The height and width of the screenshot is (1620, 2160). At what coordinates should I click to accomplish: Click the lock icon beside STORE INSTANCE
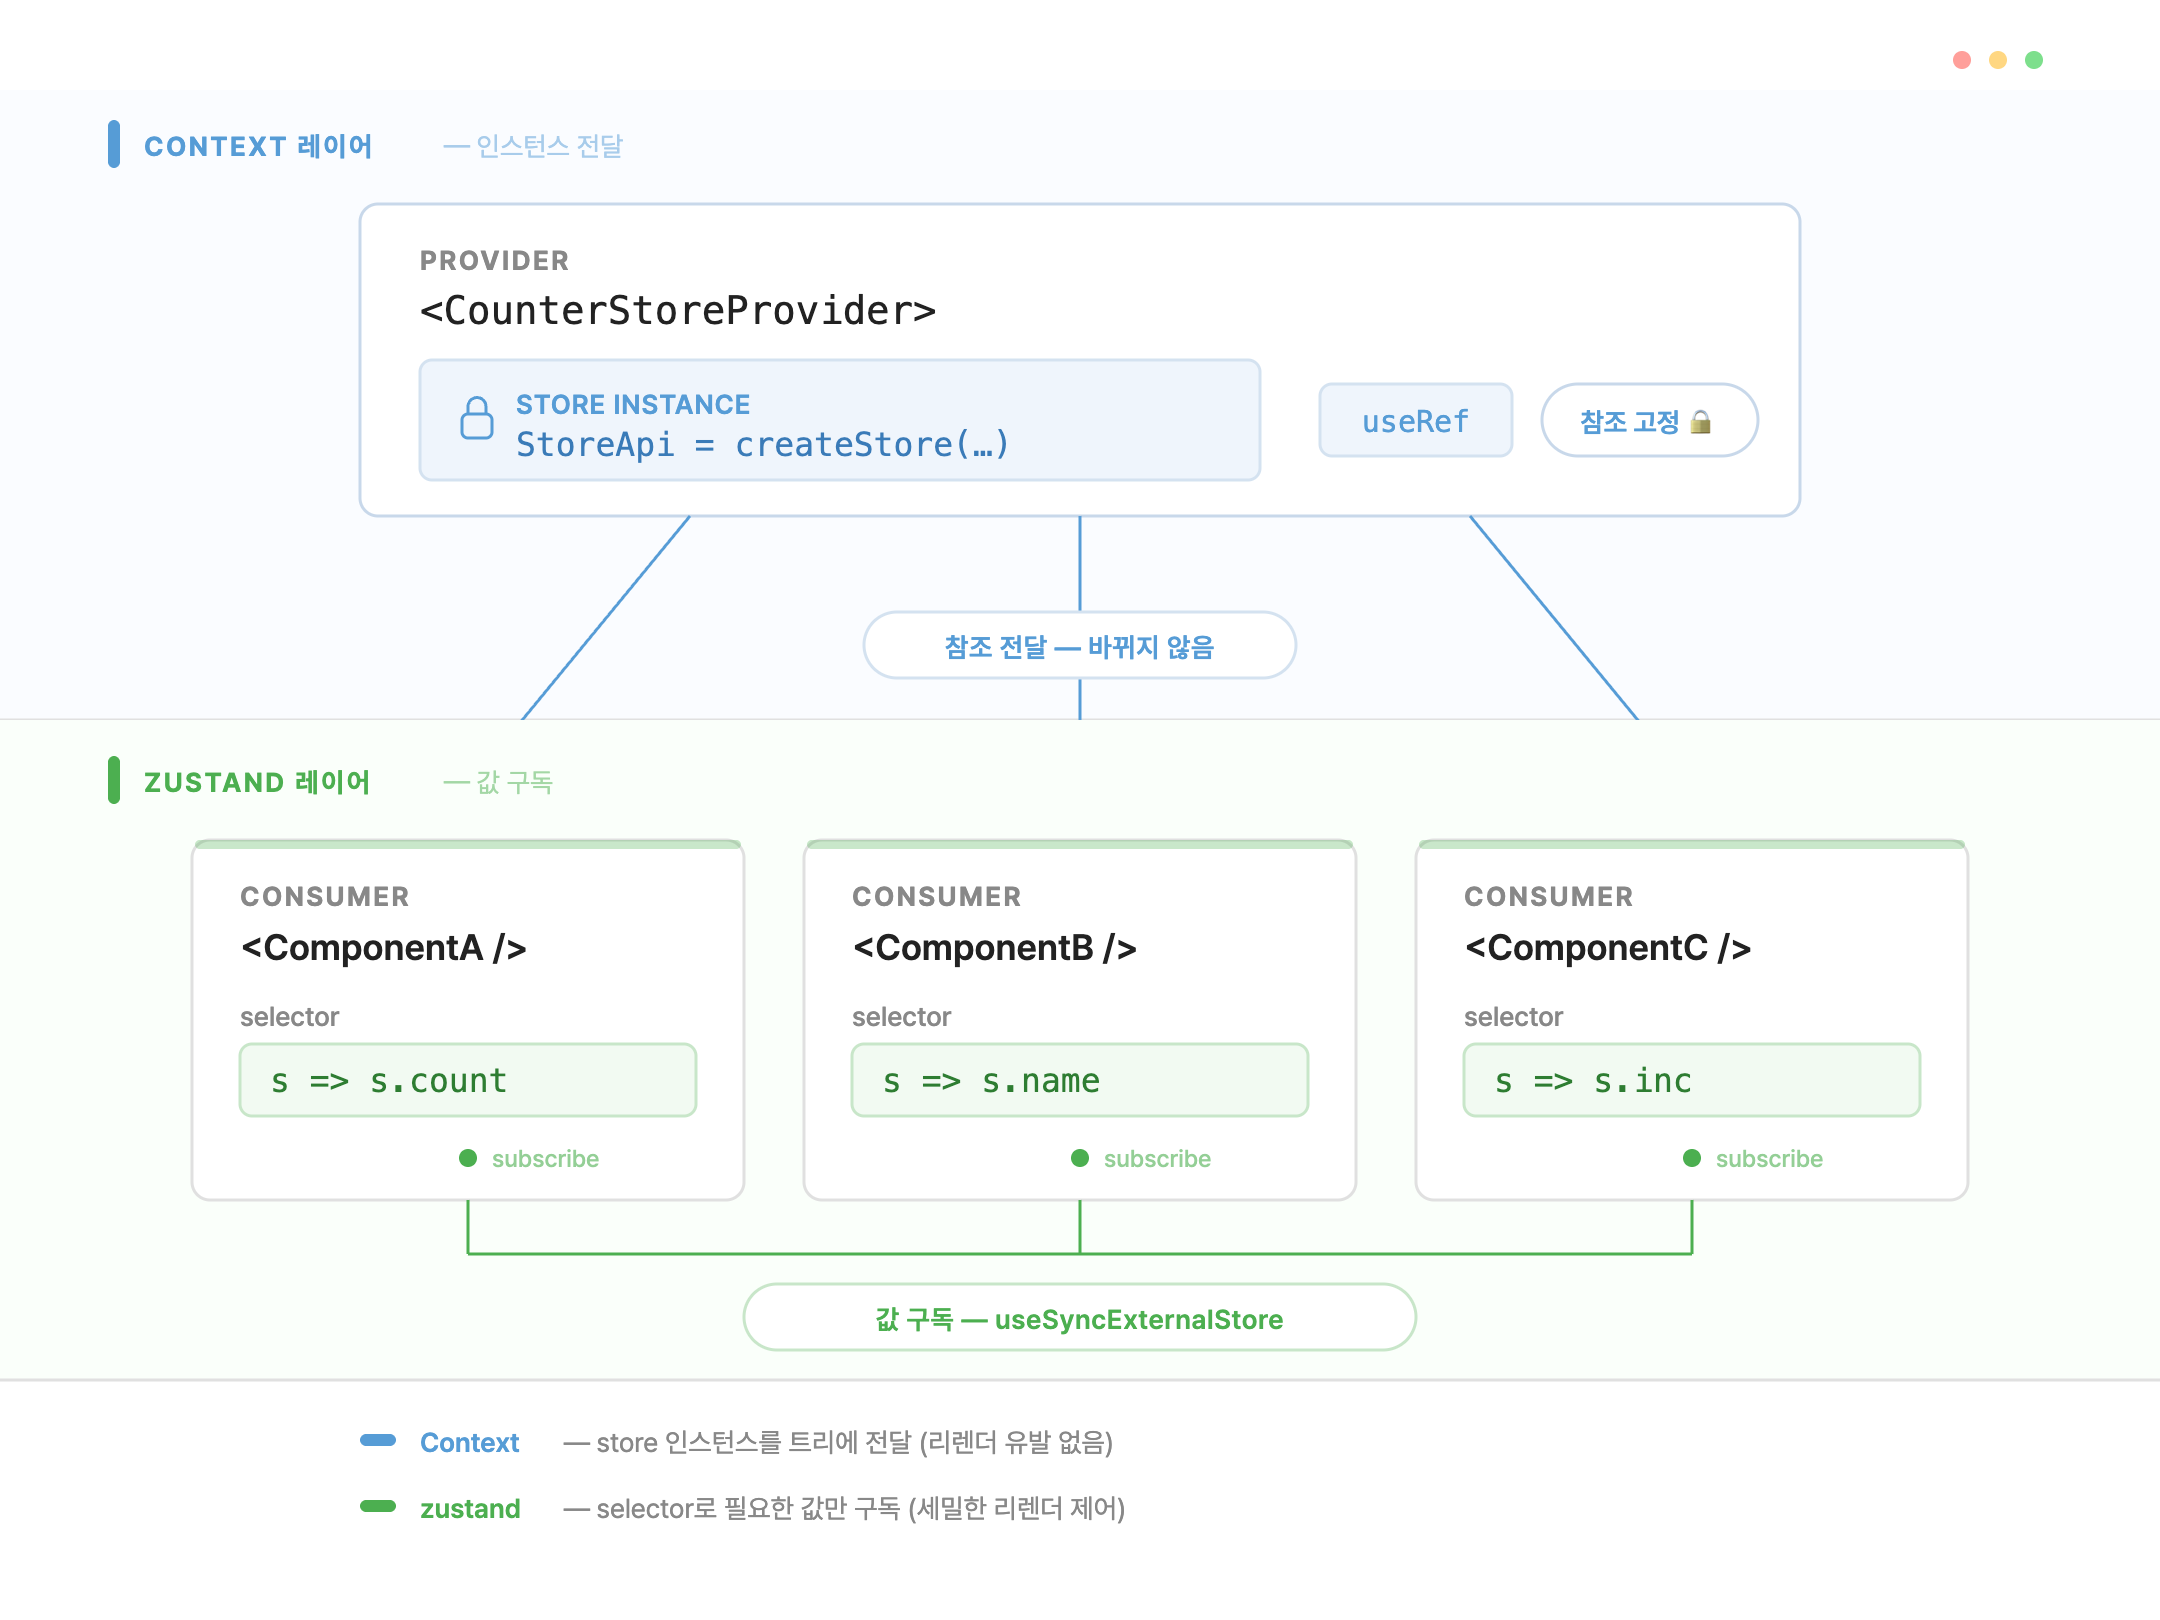click(477, 418)
